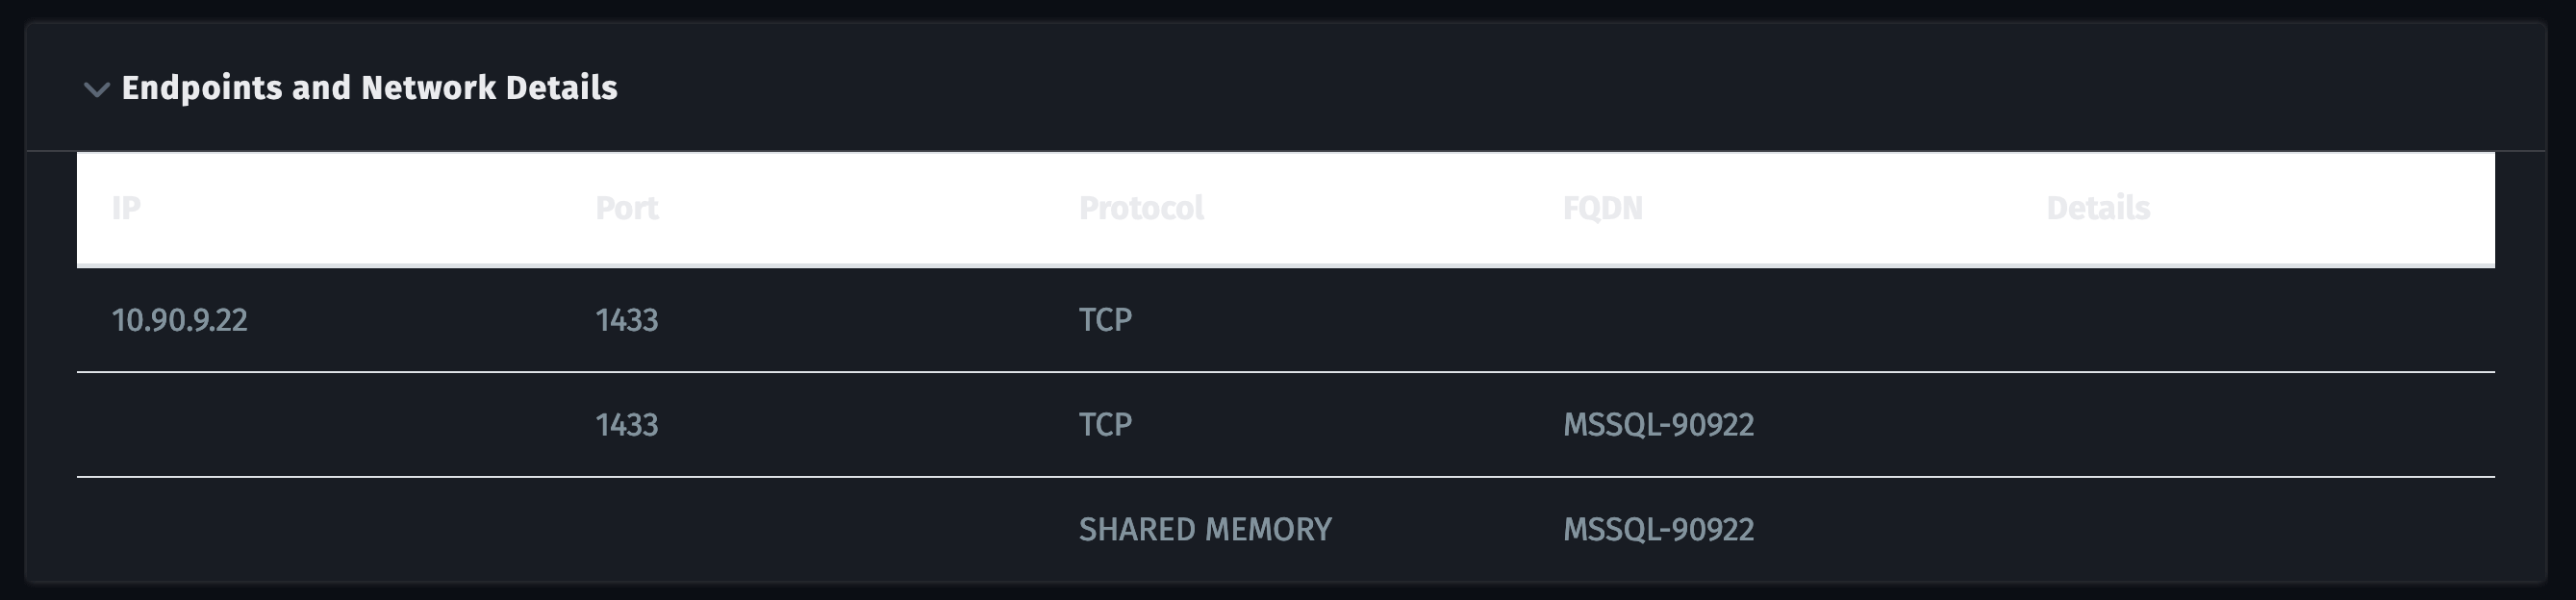
Task: Select TCP in the second endpoint row
Action: coord(1106,425)
